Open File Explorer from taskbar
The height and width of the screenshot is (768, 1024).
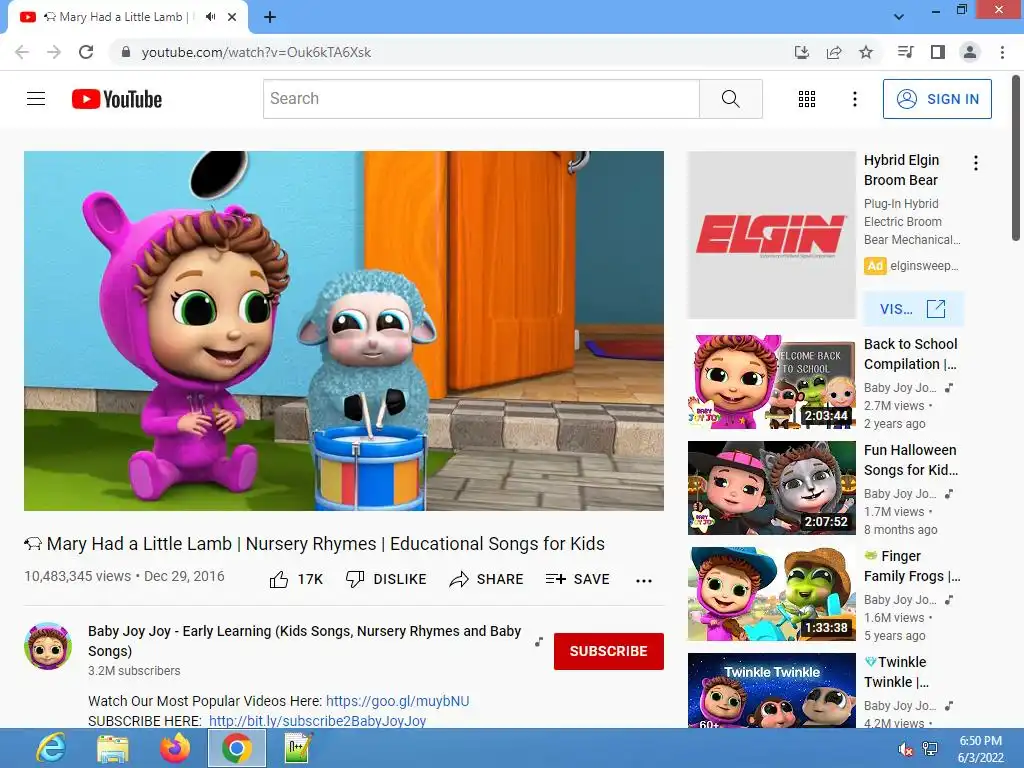(x=113, y=748)
